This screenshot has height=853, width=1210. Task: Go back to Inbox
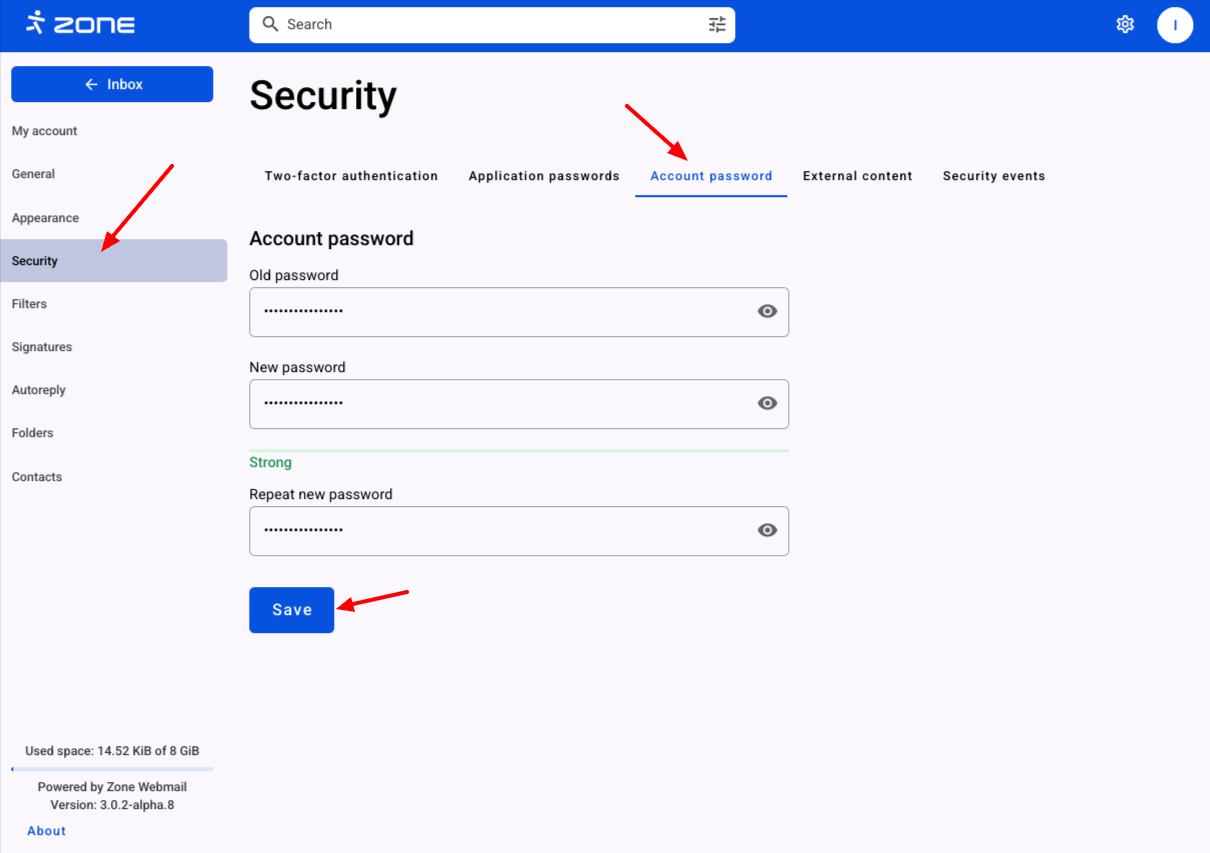(x=112, y=84)
